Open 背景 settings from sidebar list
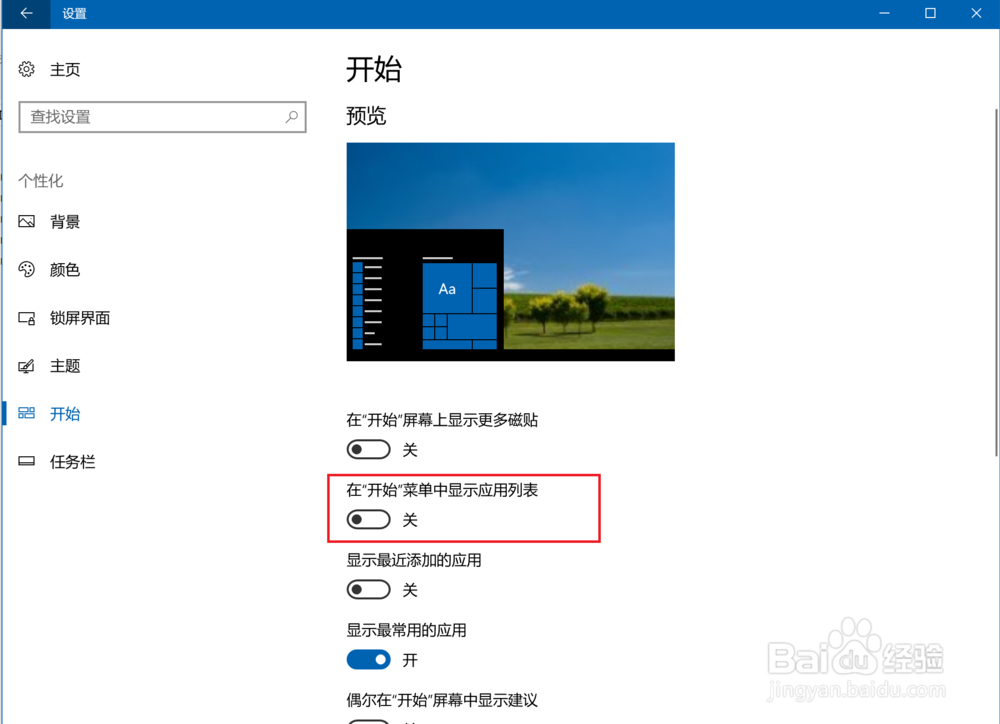The width and height of the screenshot is (1000, 724). (64, 222)
